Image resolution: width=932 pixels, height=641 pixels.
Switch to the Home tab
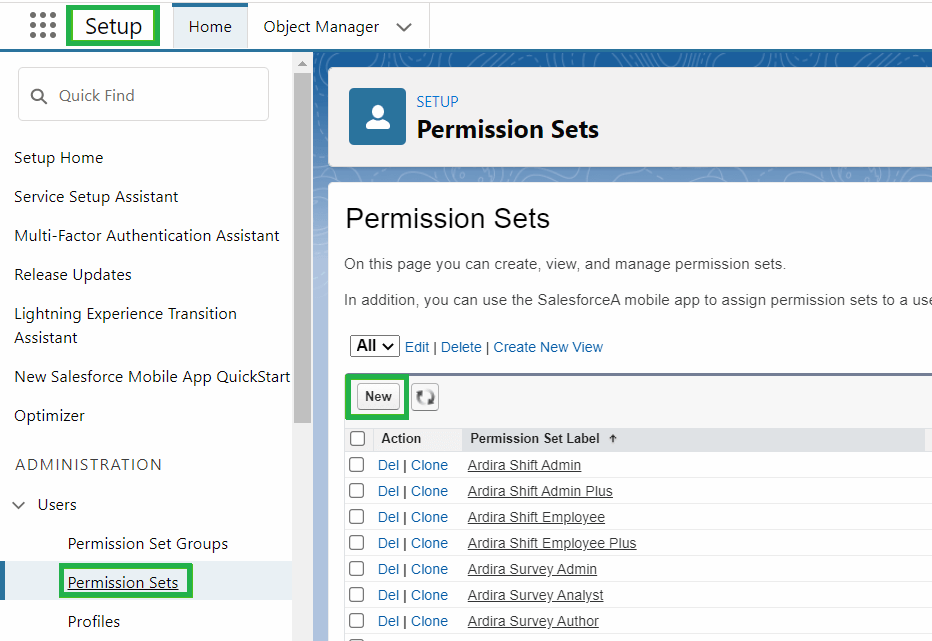pos(209,25)
